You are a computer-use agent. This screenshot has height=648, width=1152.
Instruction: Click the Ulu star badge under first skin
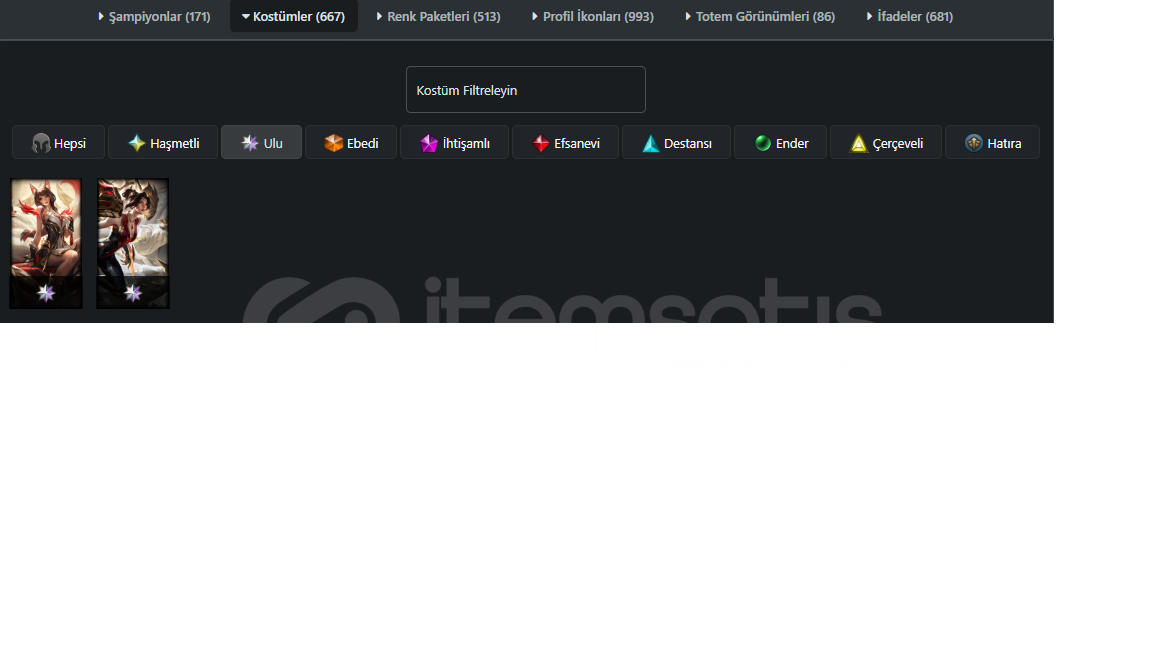46,293
